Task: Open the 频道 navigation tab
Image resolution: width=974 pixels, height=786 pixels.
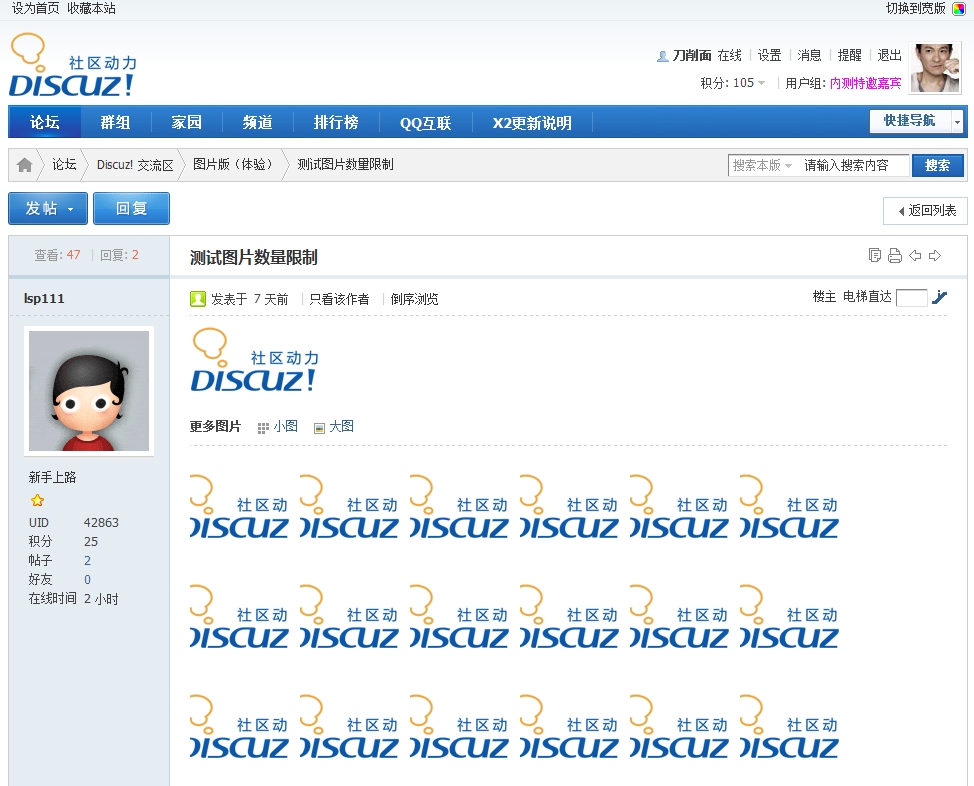Action: [258, 122]
